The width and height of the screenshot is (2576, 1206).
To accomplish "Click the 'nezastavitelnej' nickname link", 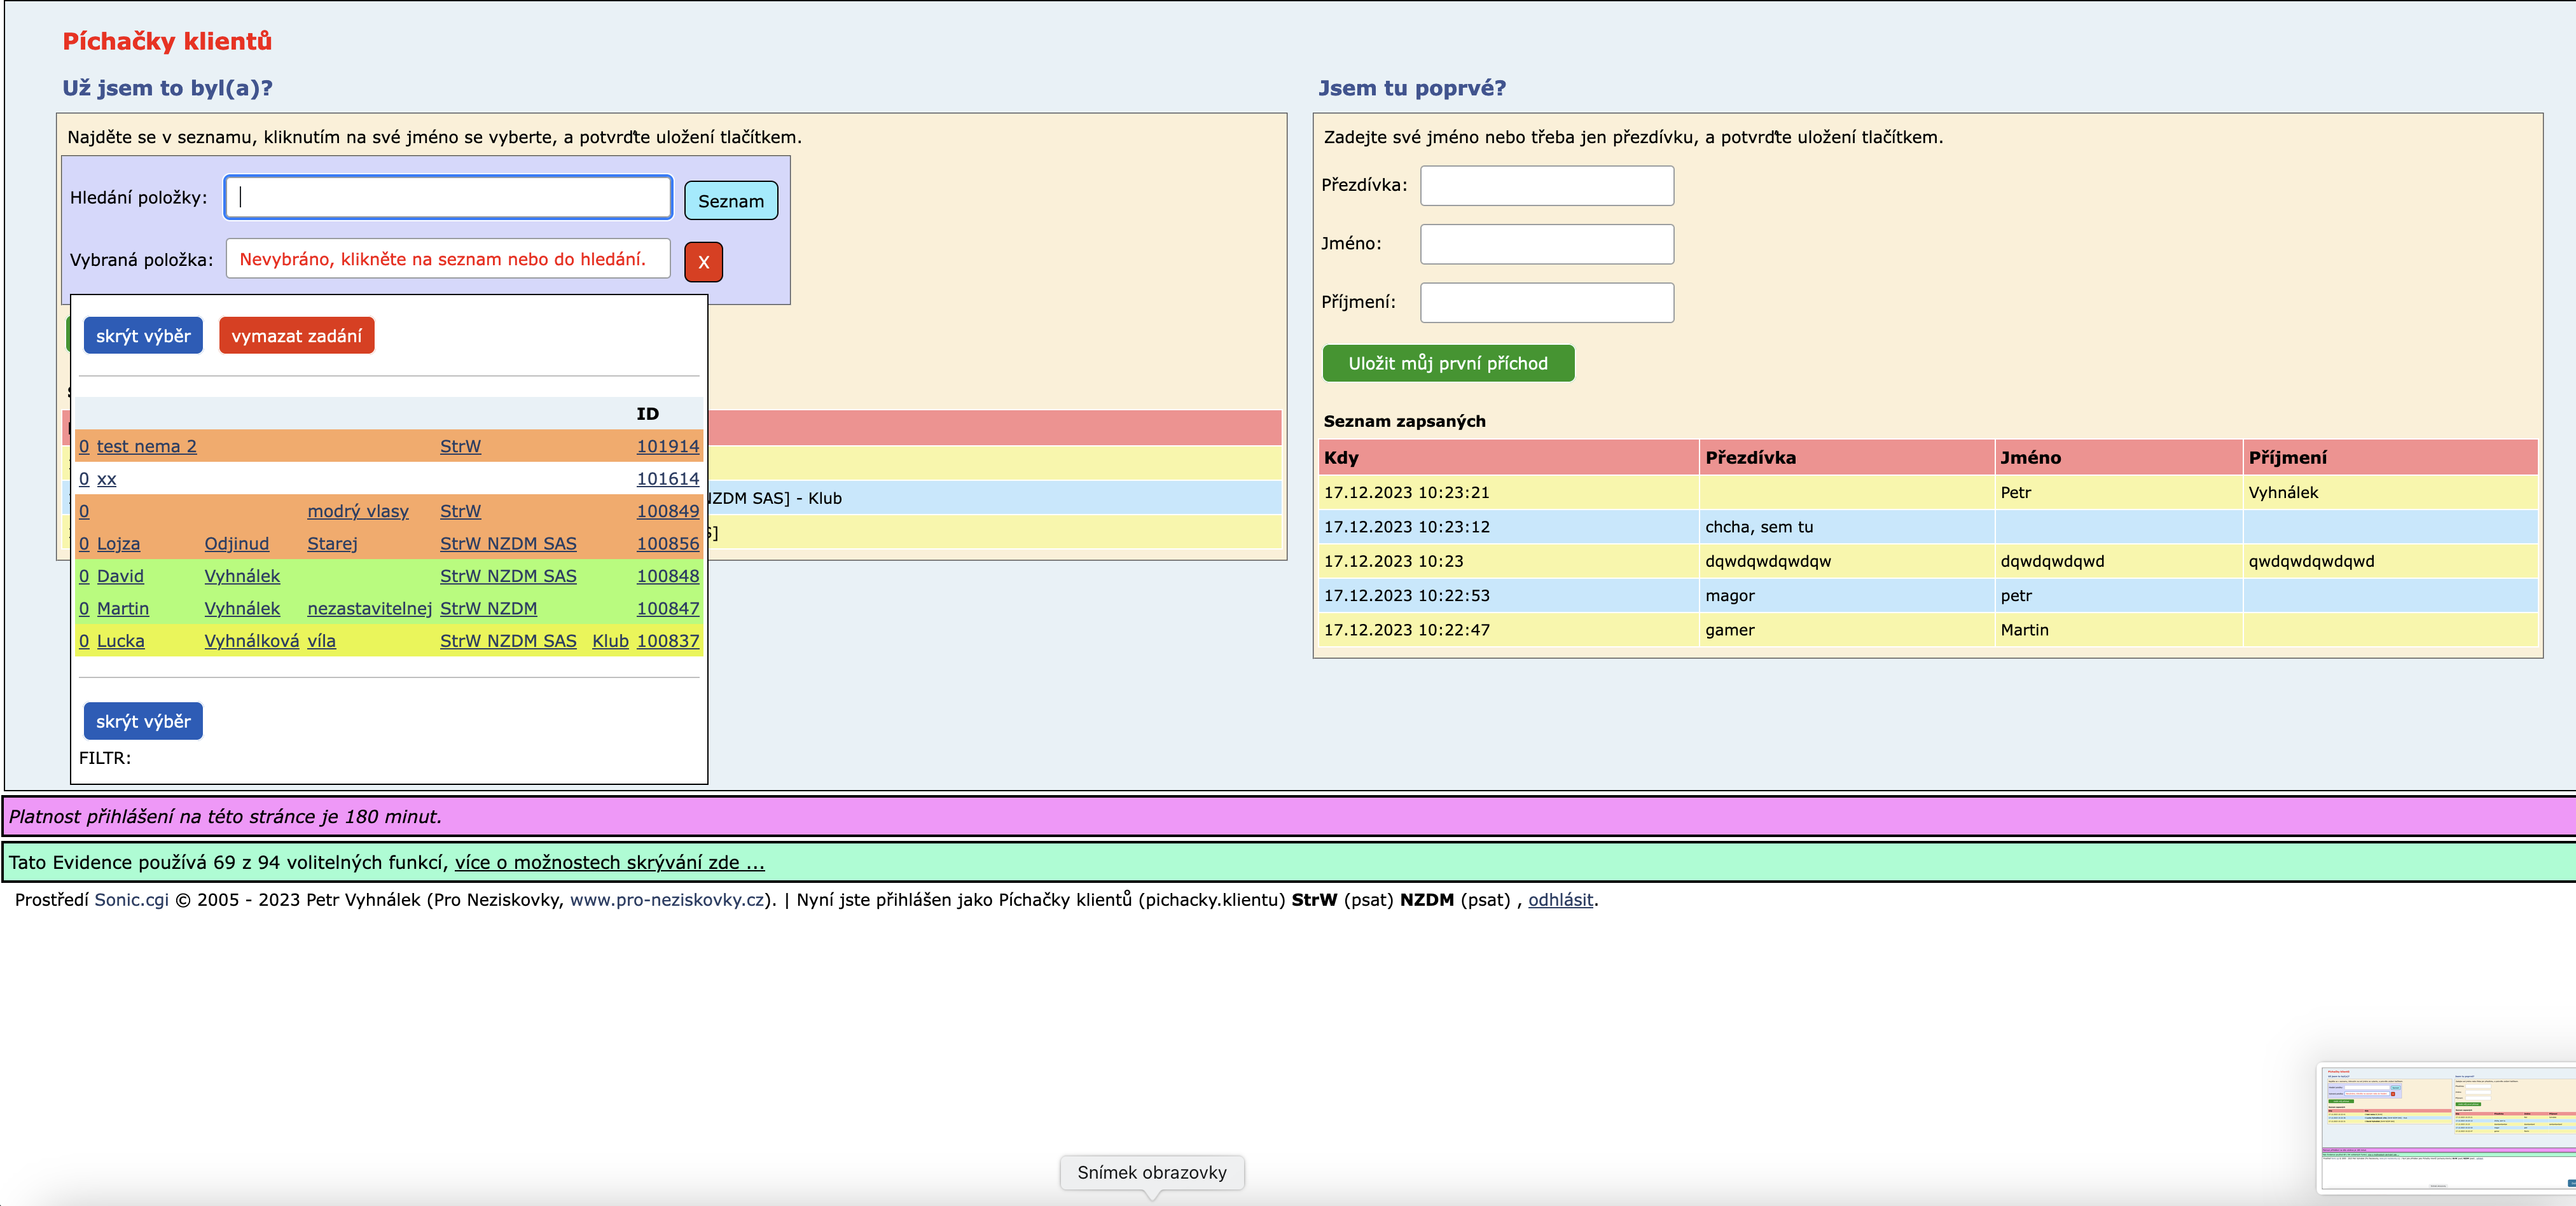I will click(369, 609).
